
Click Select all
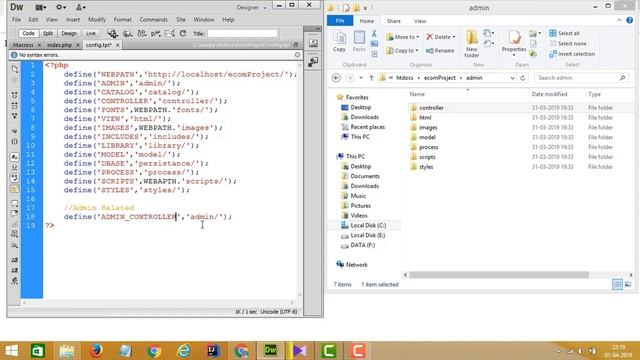pyautogui.click(x=564, y=33)
